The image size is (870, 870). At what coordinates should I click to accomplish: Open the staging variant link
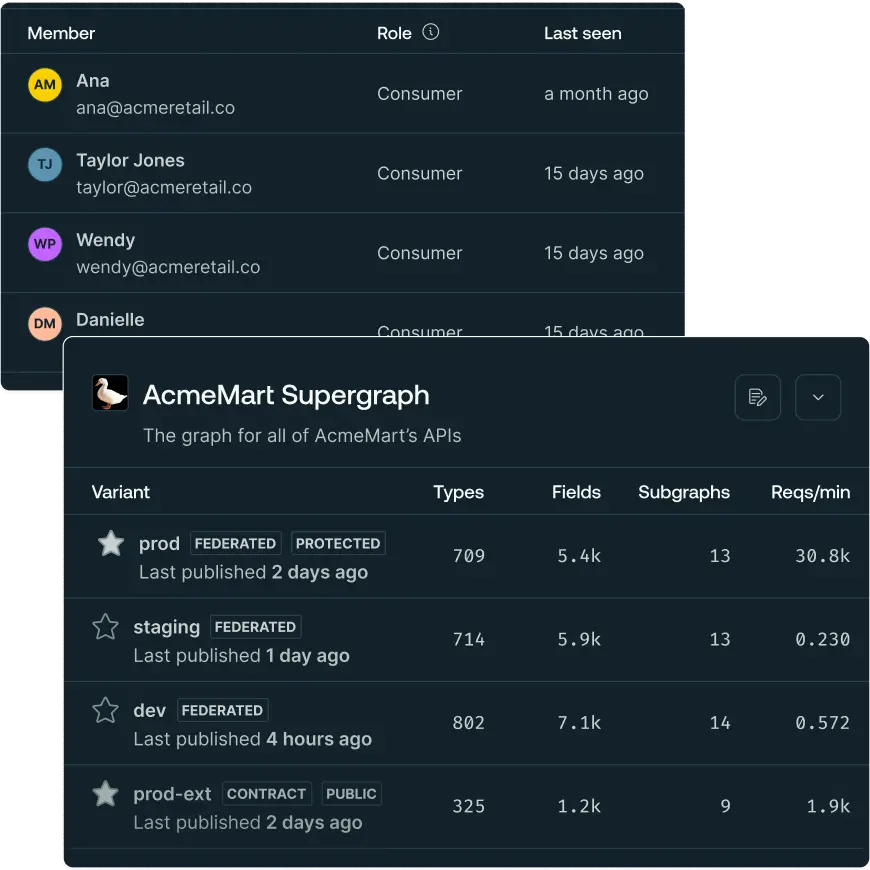tap(166, 627)
